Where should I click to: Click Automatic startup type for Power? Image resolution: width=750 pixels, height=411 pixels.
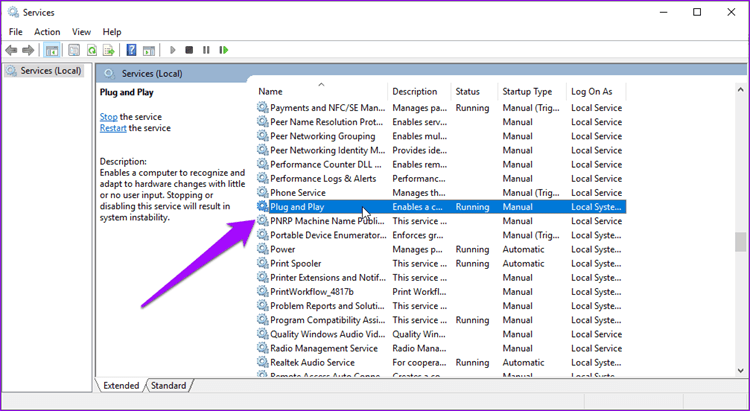coord(523,249)
